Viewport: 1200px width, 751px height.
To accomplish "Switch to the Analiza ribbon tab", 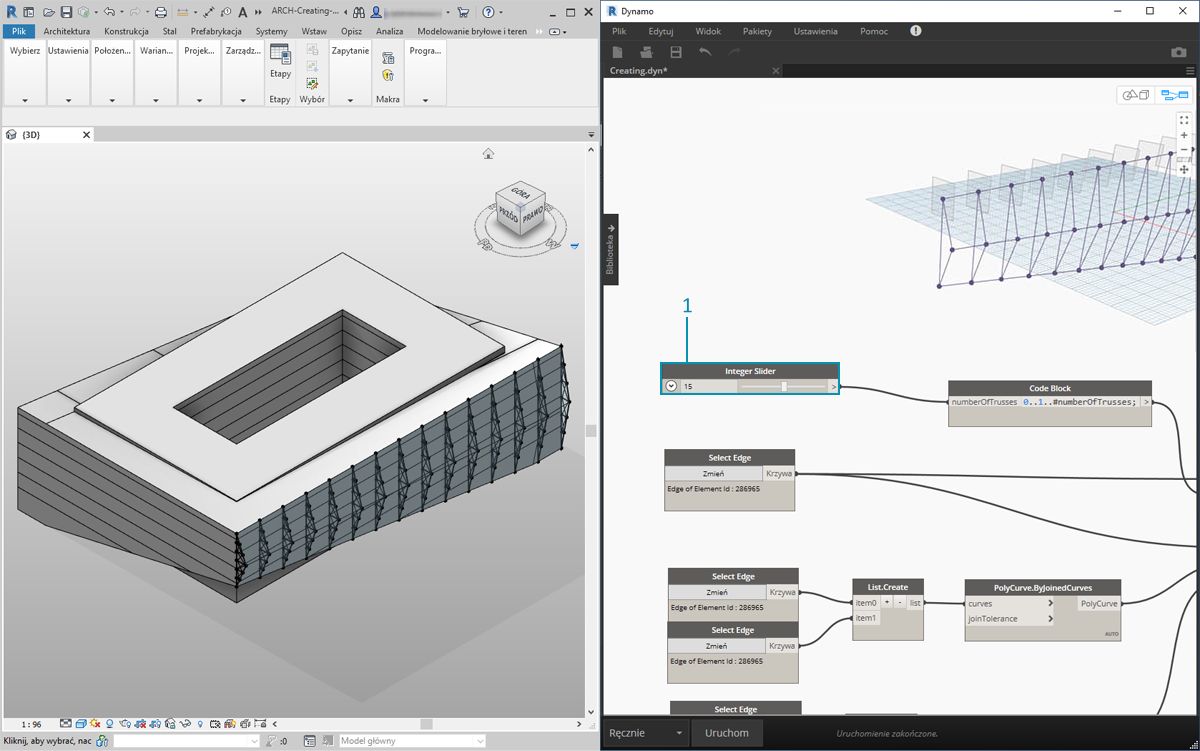I will click(389, 31).
